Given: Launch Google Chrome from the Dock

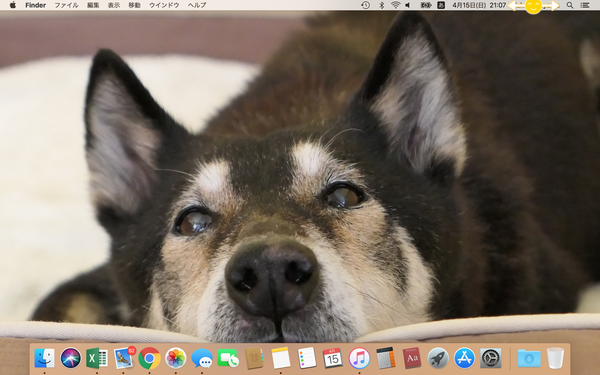Looking at the screenshot, I should [x=150, y=359].
